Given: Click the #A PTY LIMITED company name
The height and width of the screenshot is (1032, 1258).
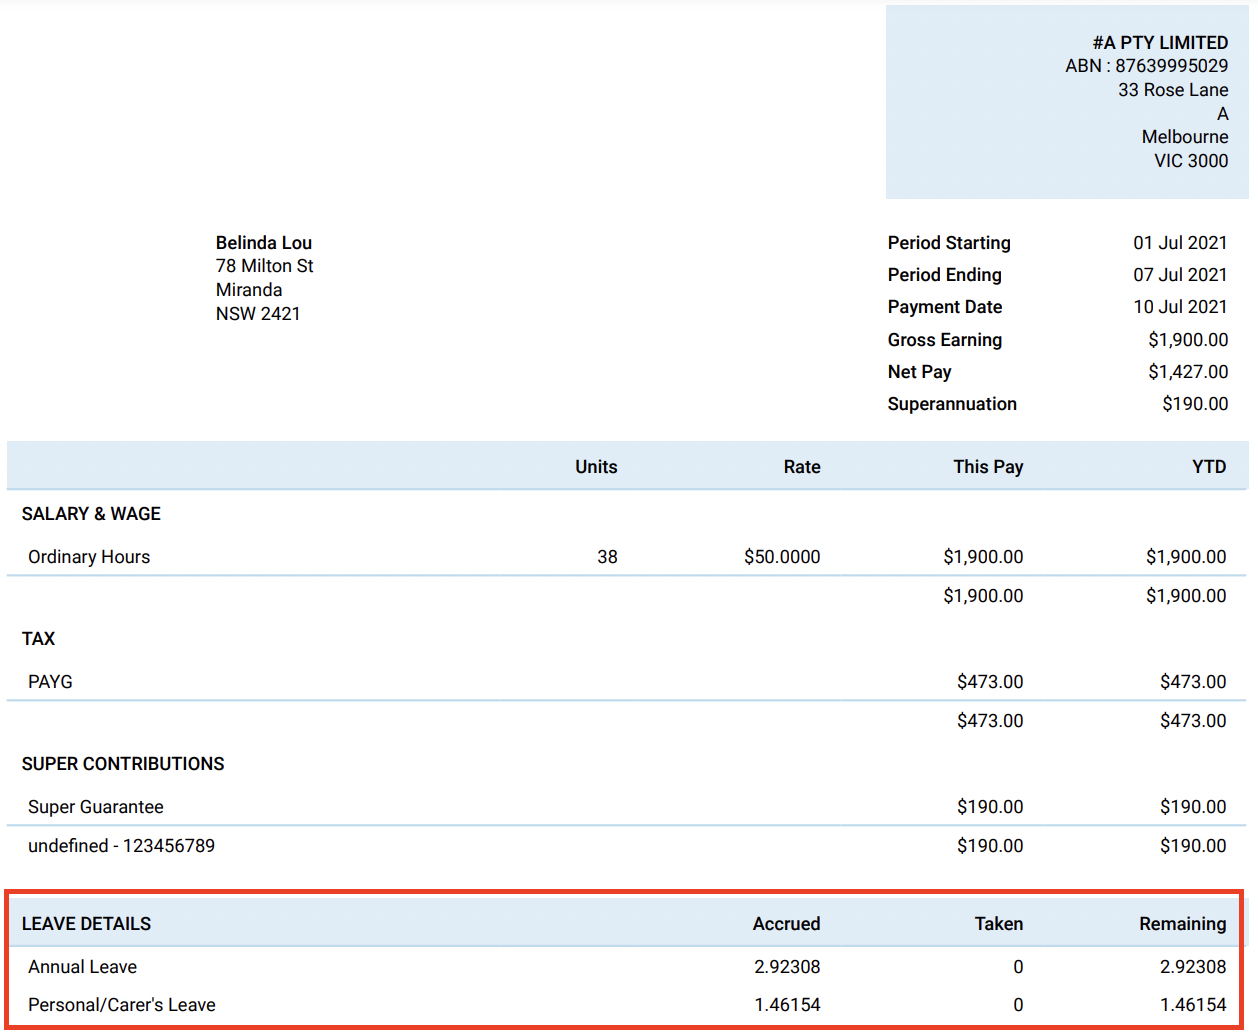Looking at the screenshot, I should tap(1160, 42).
